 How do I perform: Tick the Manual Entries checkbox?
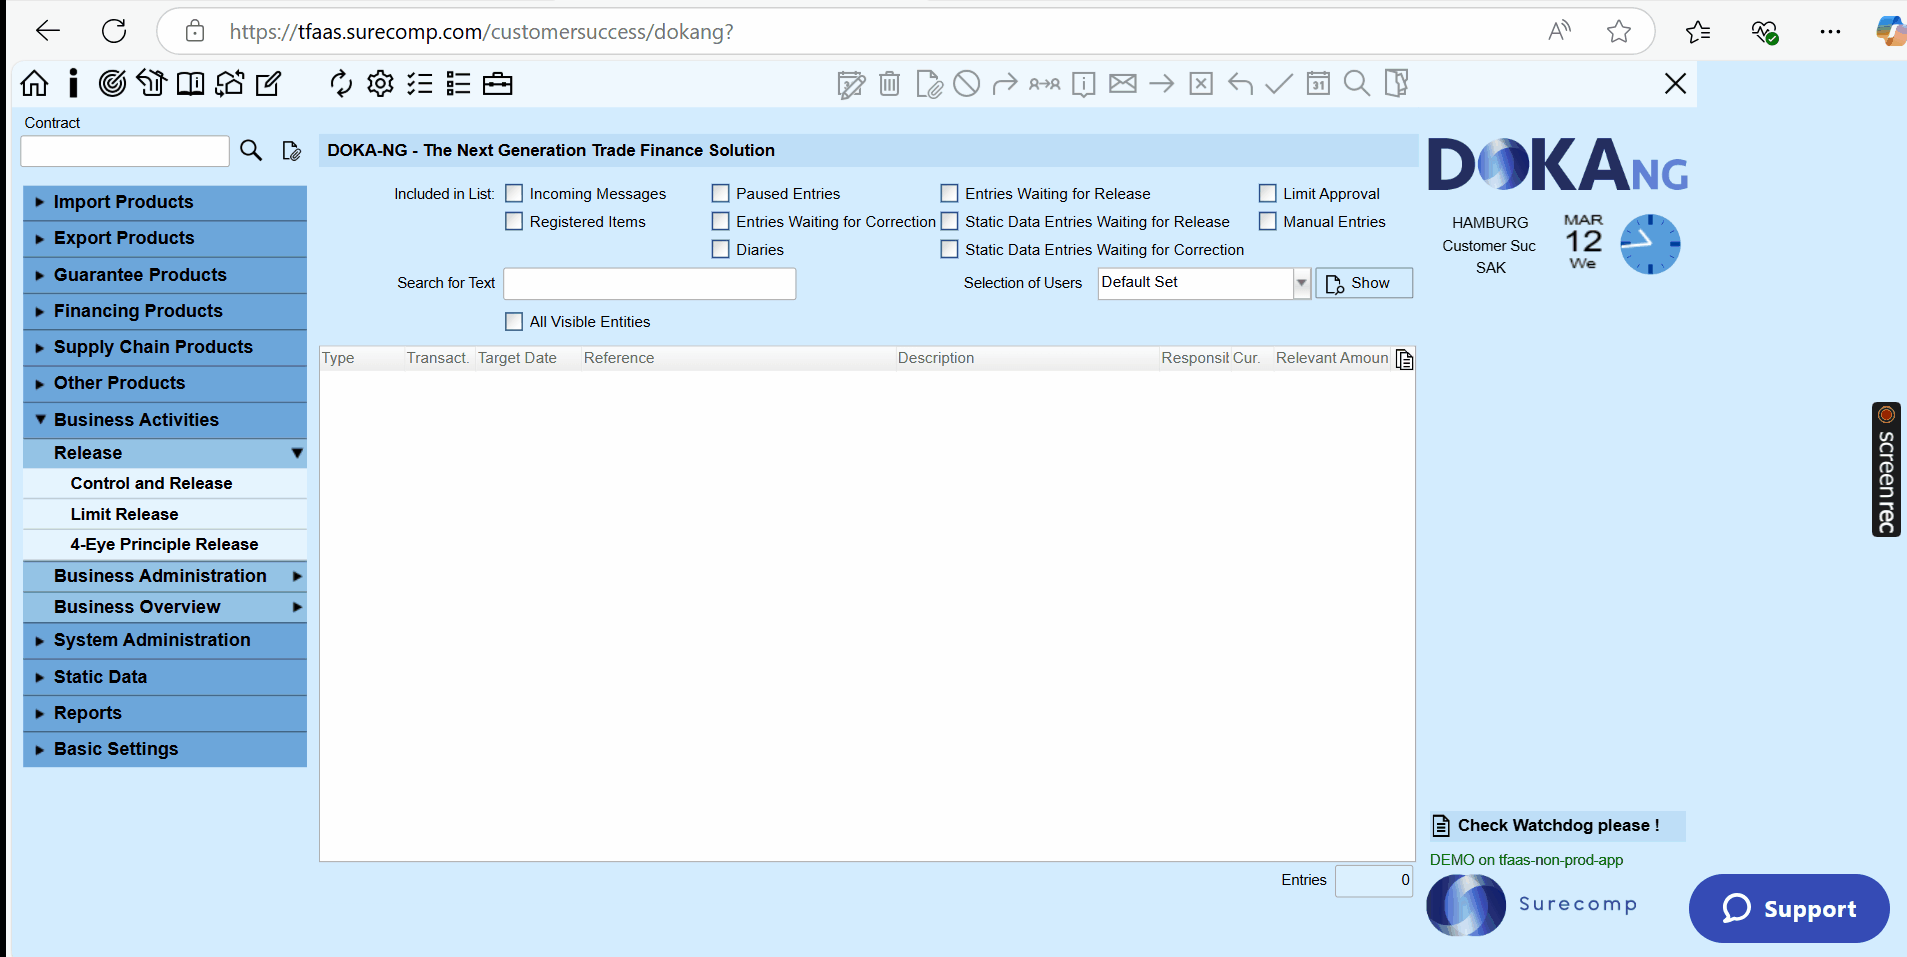(1267, 221)
